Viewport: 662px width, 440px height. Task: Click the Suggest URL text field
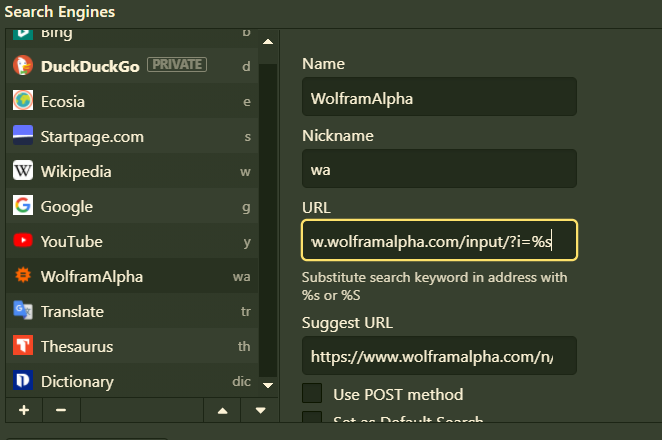point(439,356)
